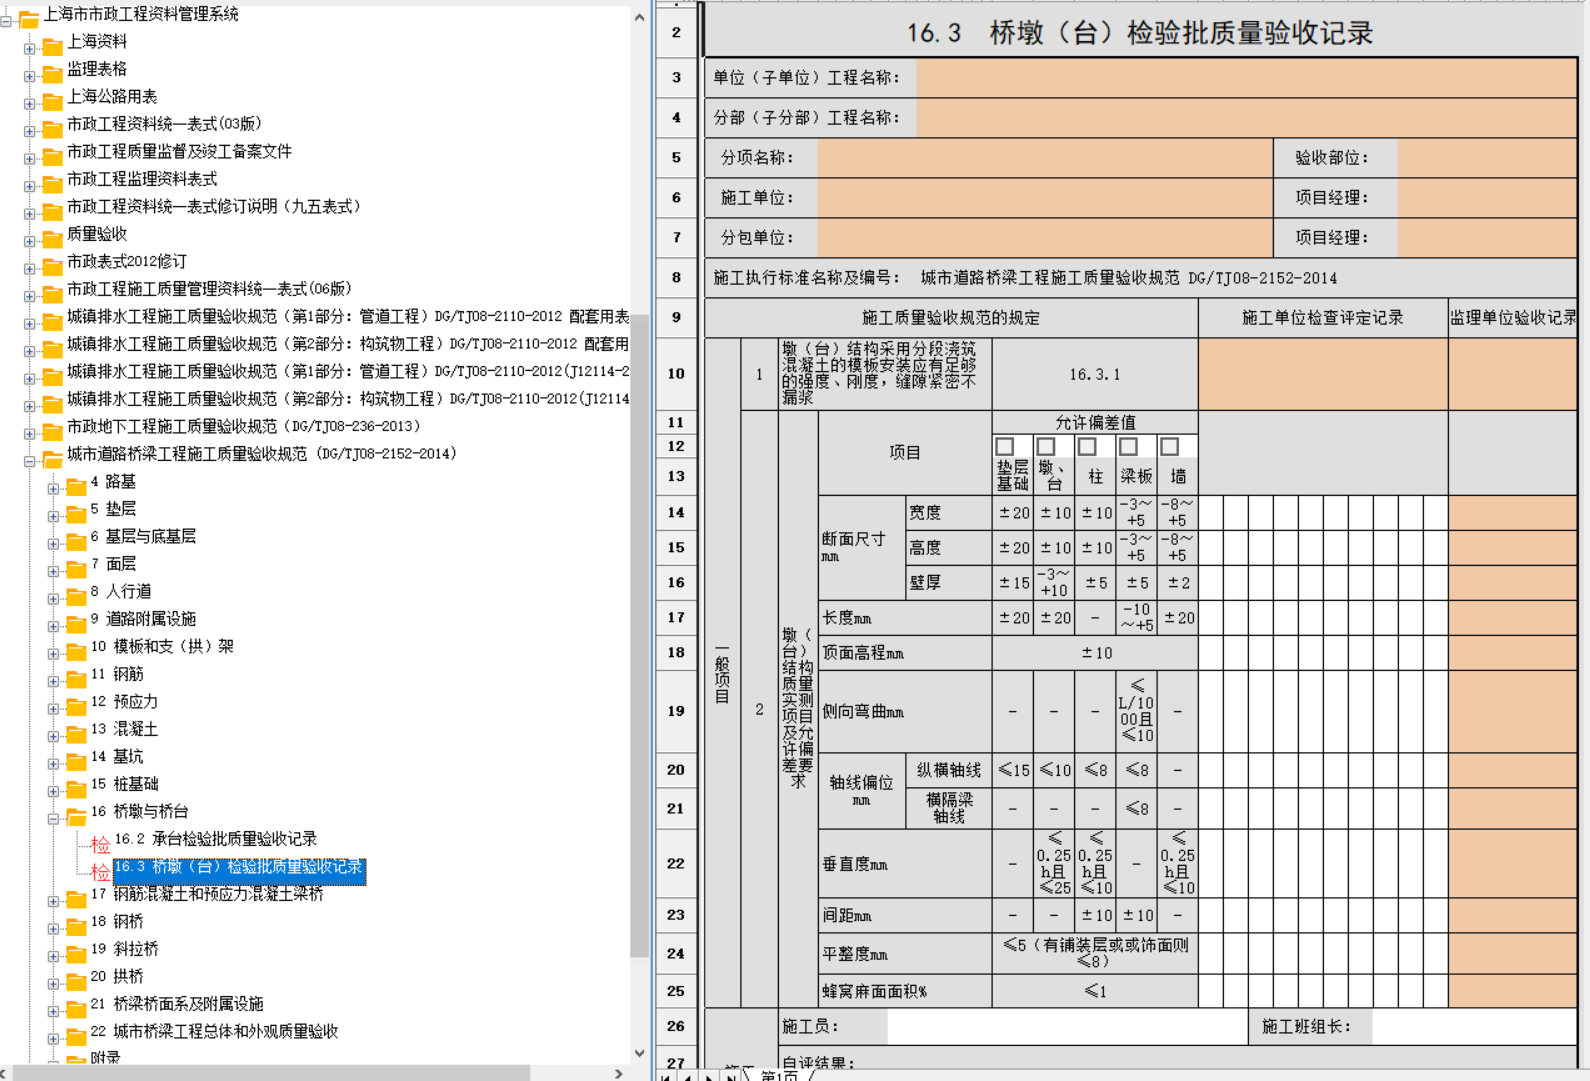Click the open folder icon for 16 桥墩与桥台
1590x1081 pixels.
[76, 816]
